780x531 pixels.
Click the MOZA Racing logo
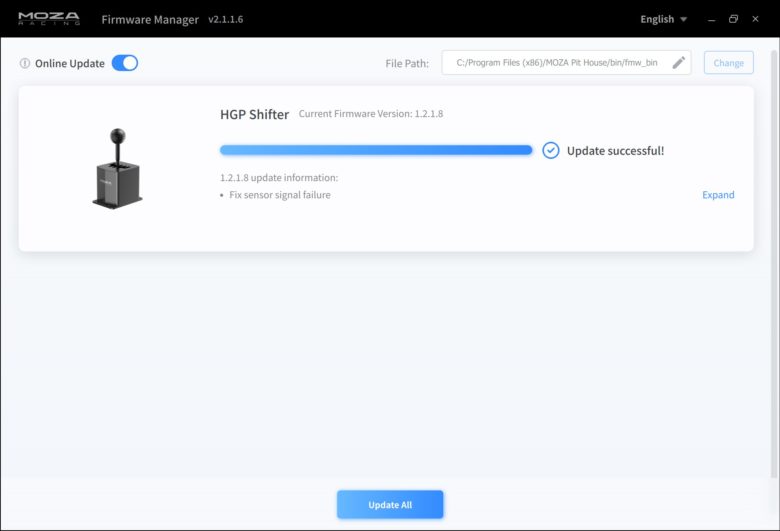(x=49, y=19)
